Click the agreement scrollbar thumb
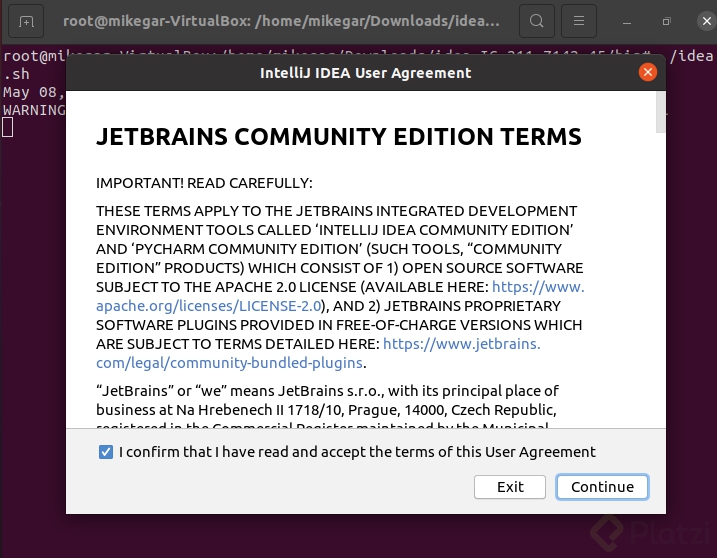This screenshot has width=717, height=558. point(660,112)
